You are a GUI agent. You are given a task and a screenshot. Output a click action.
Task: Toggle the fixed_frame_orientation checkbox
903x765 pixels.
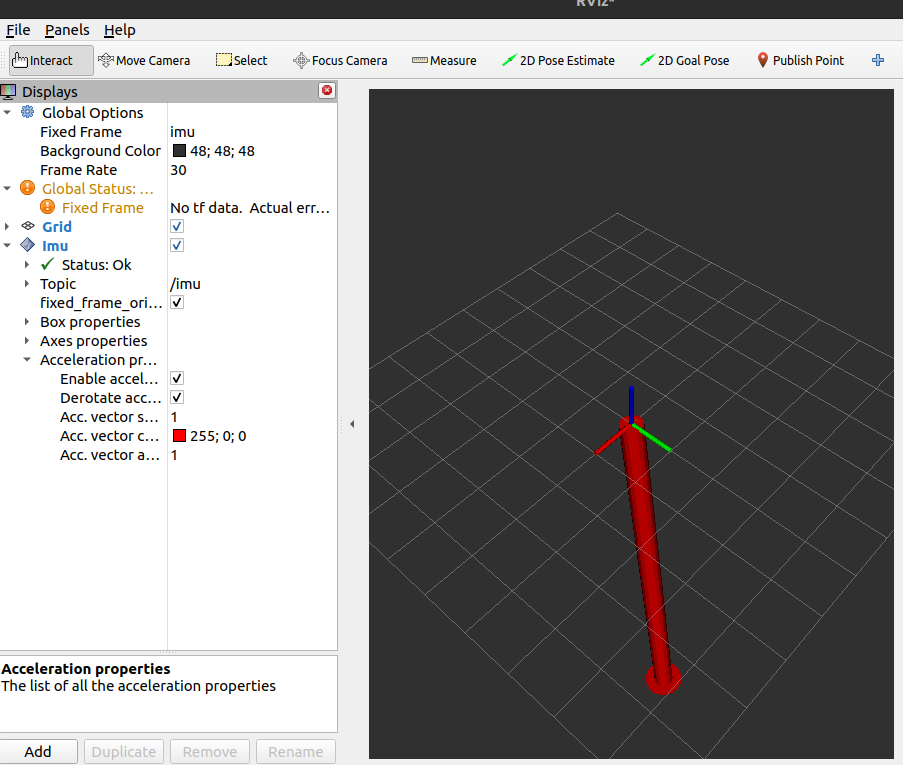click(x=177, y=302)
